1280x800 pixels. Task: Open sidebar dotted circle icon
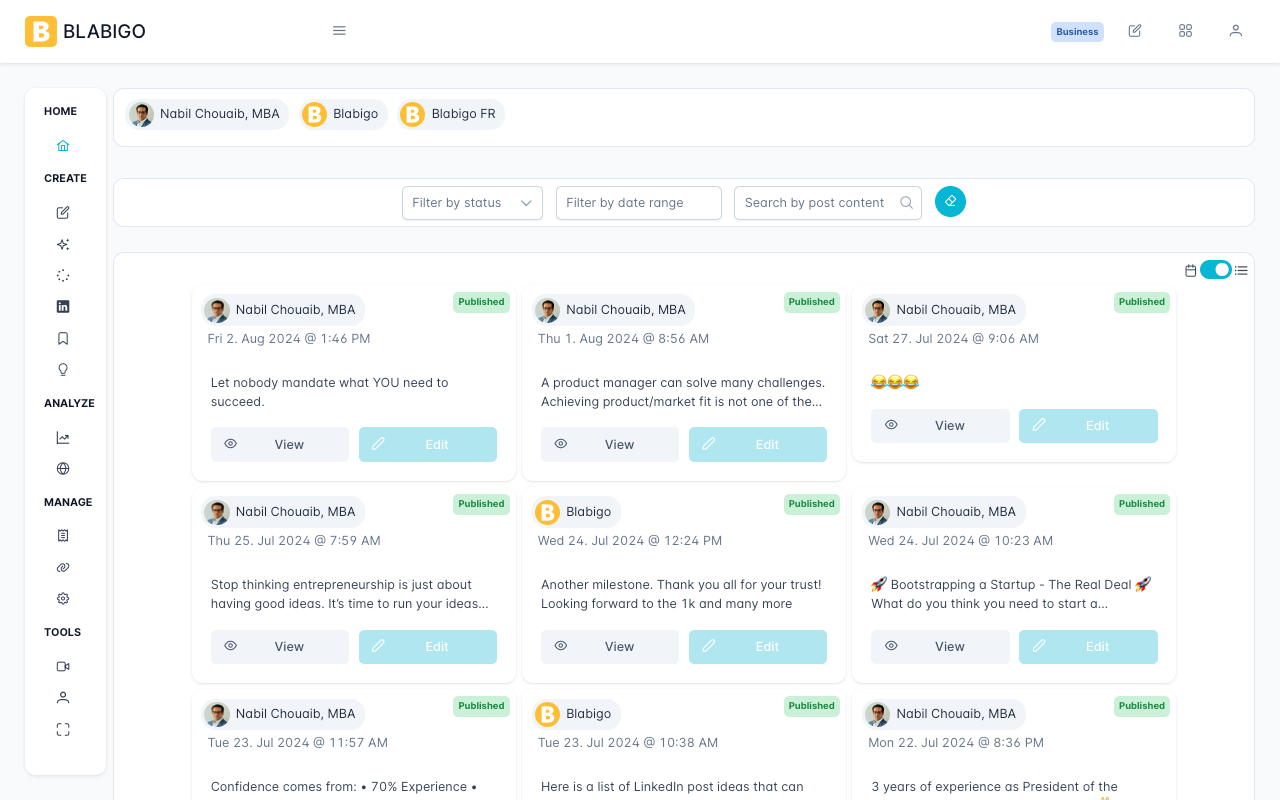point(63,275)
